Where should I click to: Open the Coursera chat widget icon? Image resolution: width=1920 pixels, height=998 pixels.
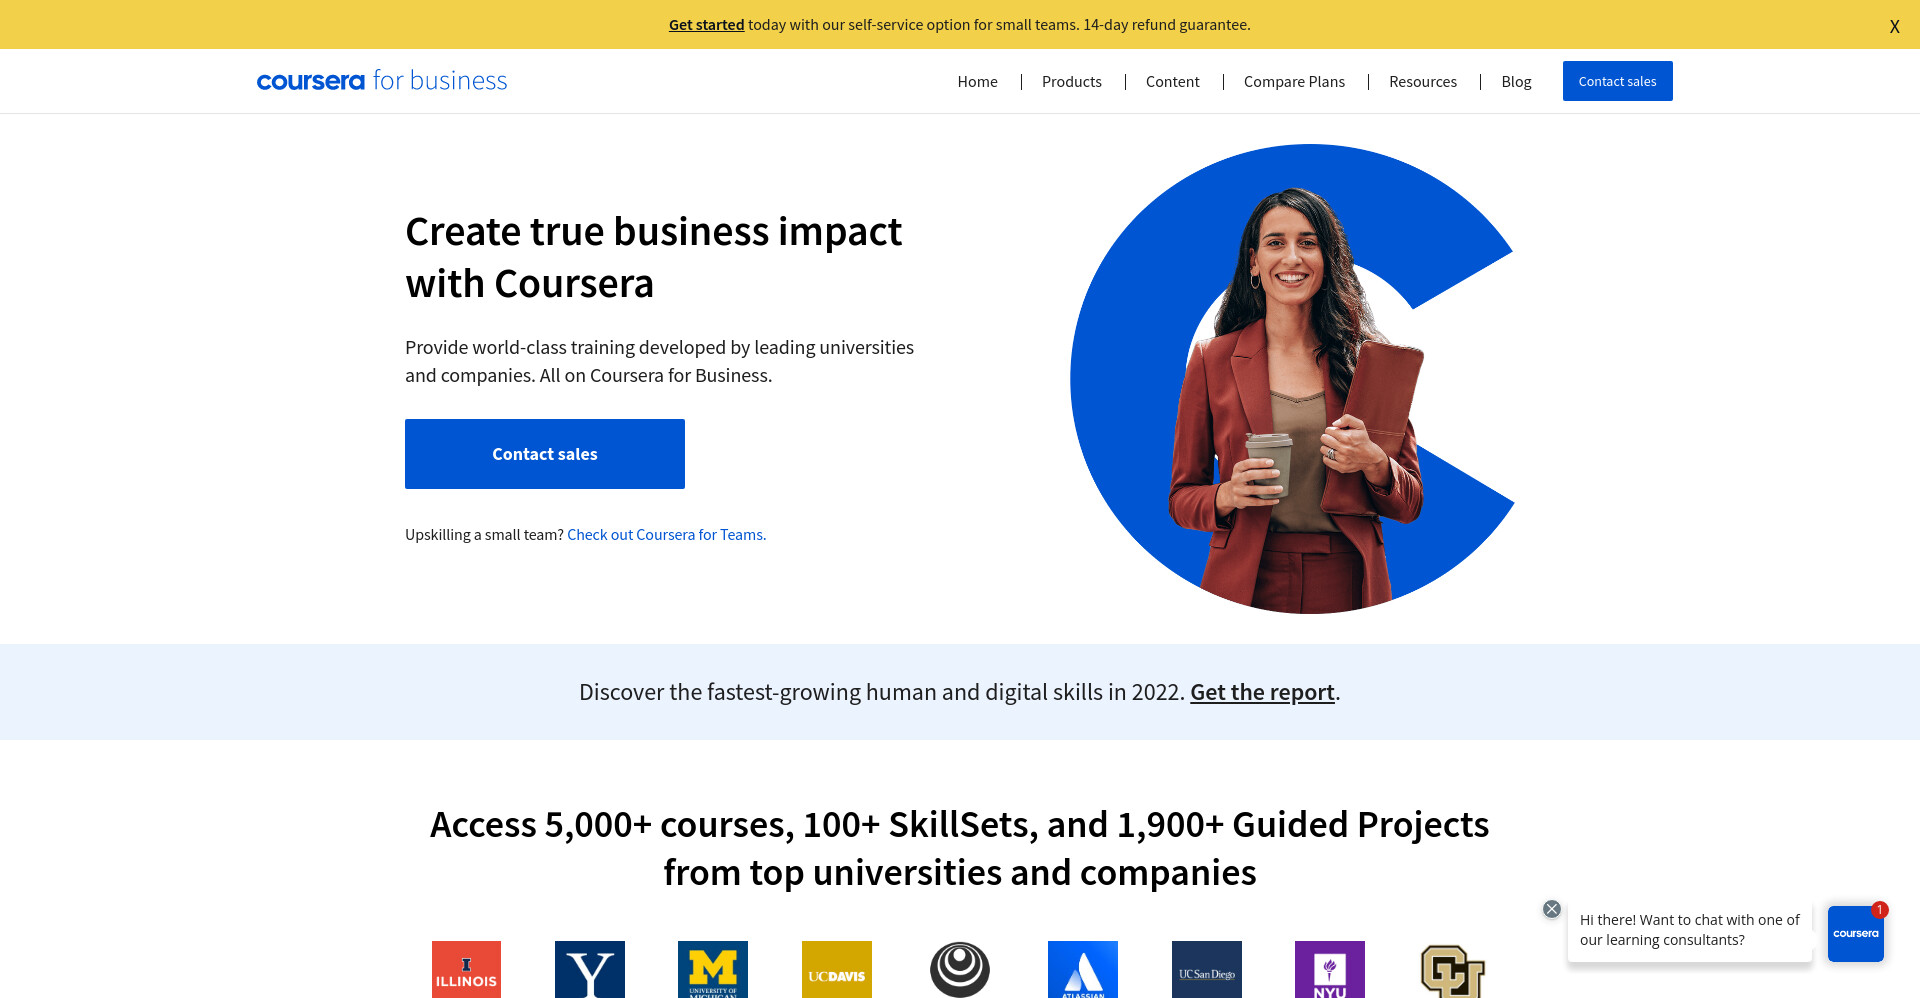(1856, 934)
